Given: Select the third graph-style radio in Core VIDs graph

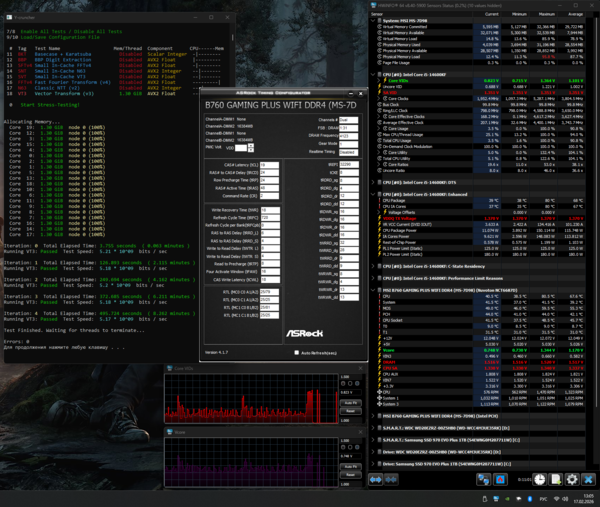Looking at the screenshot, I should 357,383.
